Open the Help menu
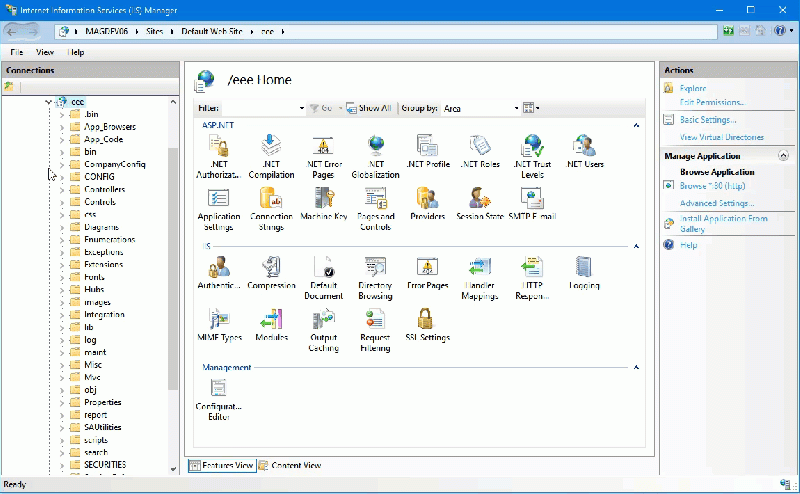Screen dimensions: 800x494 76,52
